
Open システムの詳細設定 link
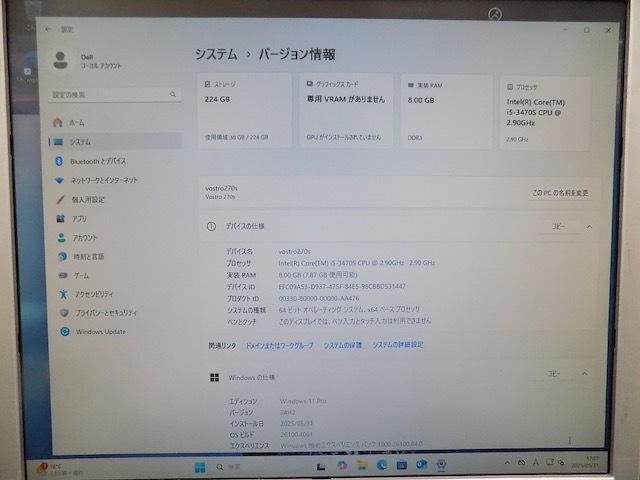(x=398, y=345)
